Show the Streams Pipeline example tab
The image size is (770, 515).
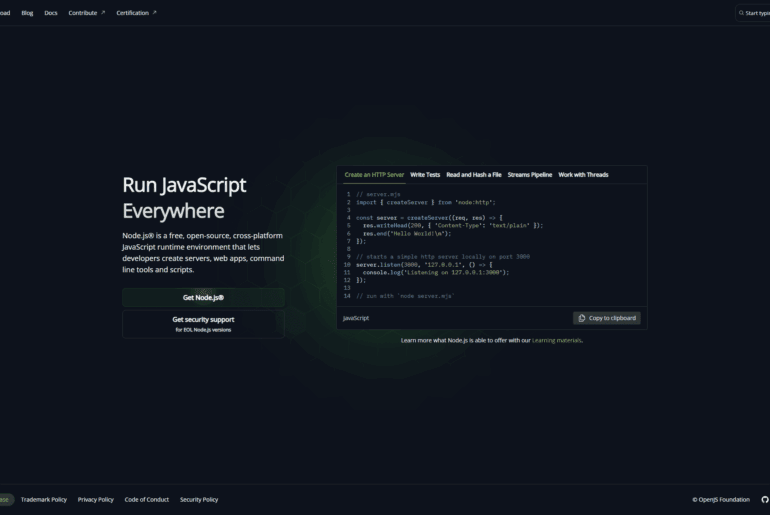coord(529,174)
